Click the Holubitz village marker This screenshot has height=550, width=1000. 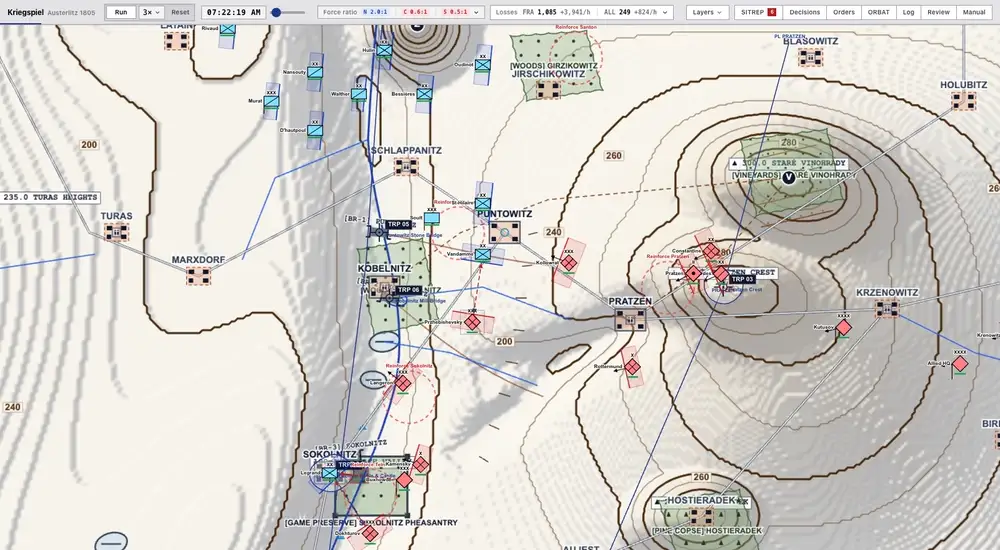[x=964, y=101]
